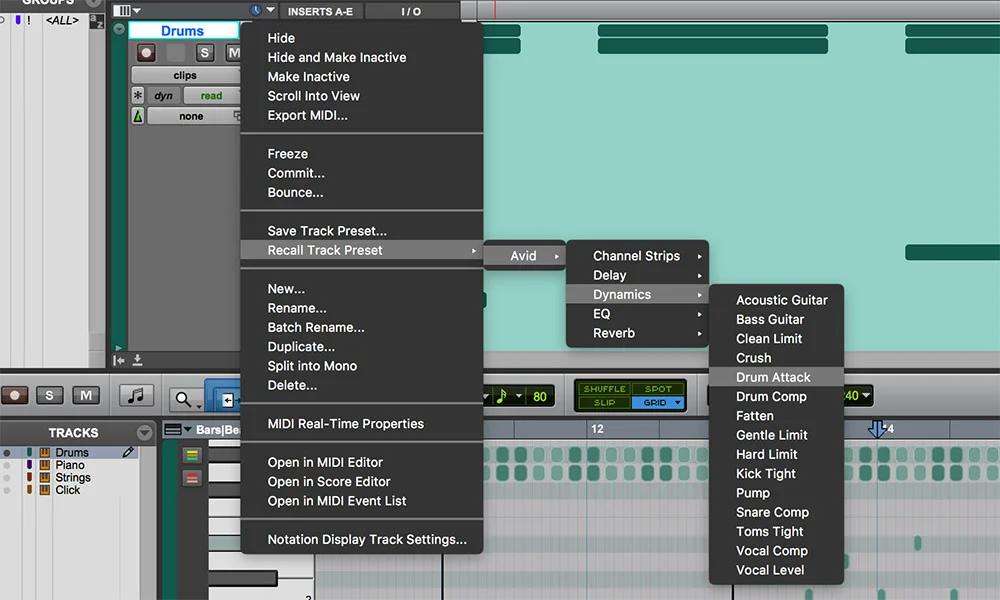Image resolution: width=1000 pixels, height=600 pixels.
Task: Enable SPOT edit mode
Action: coord(658,389)
